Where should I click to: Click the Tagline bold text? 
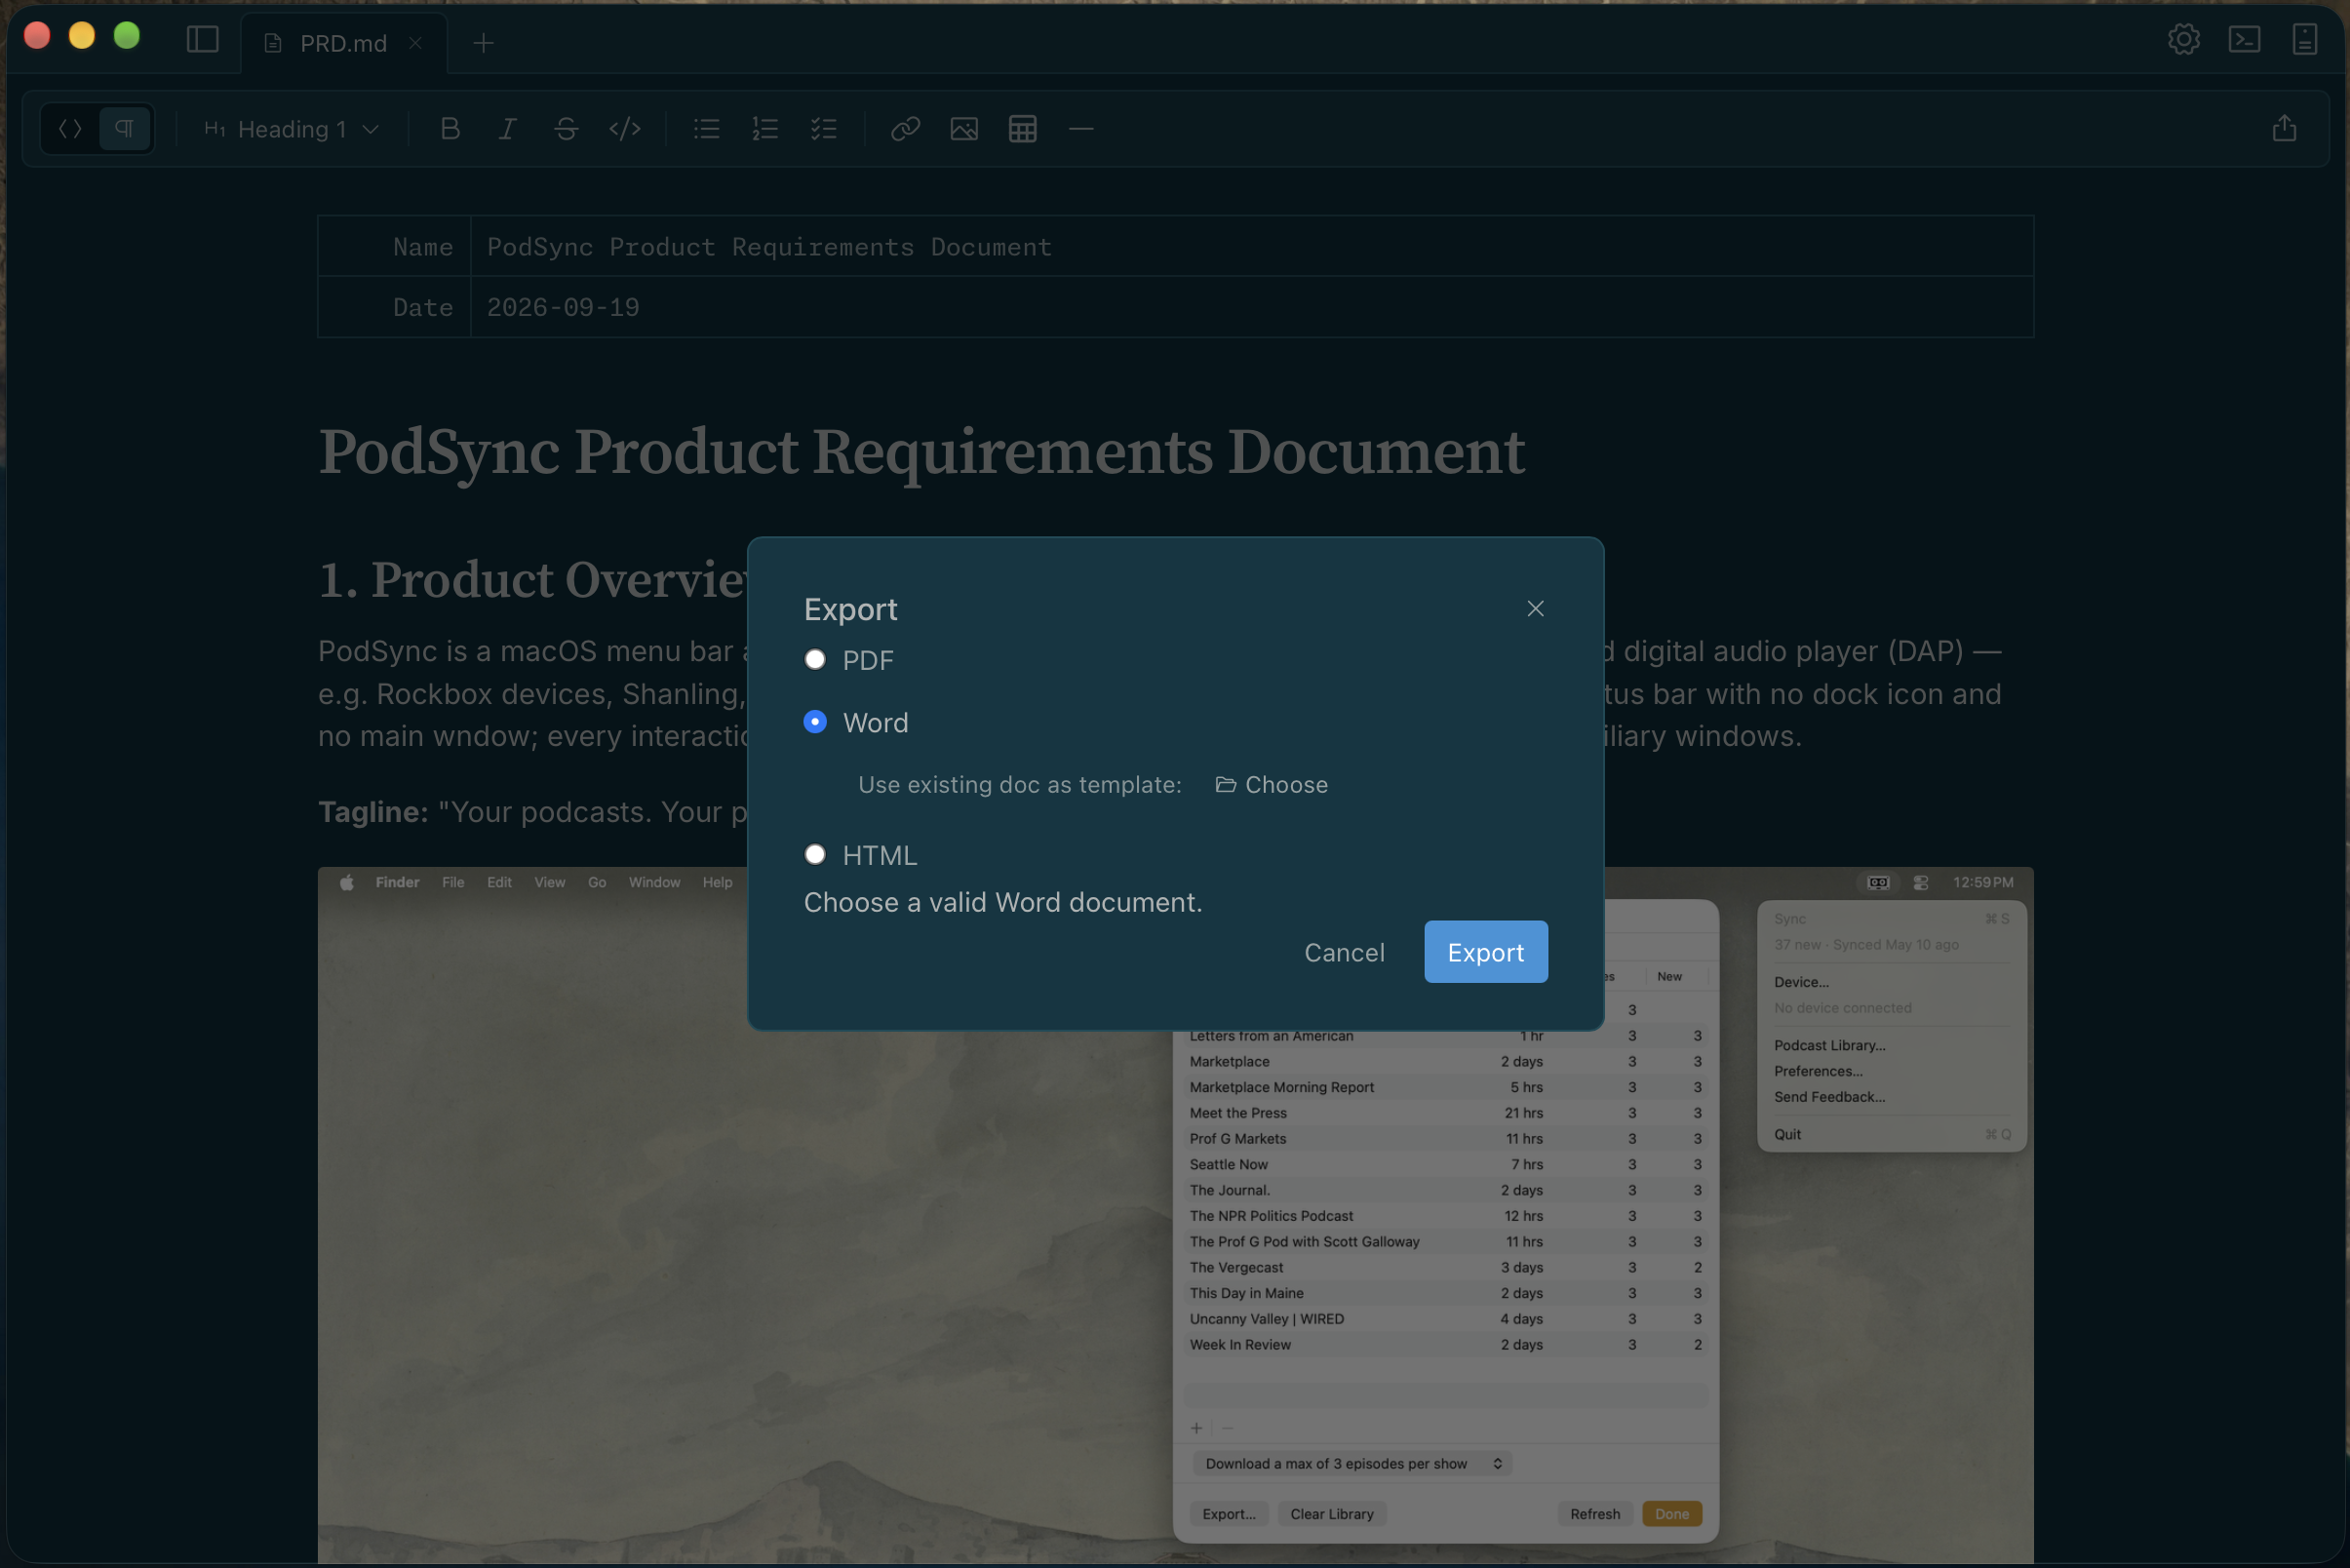(x=373, y=812)
